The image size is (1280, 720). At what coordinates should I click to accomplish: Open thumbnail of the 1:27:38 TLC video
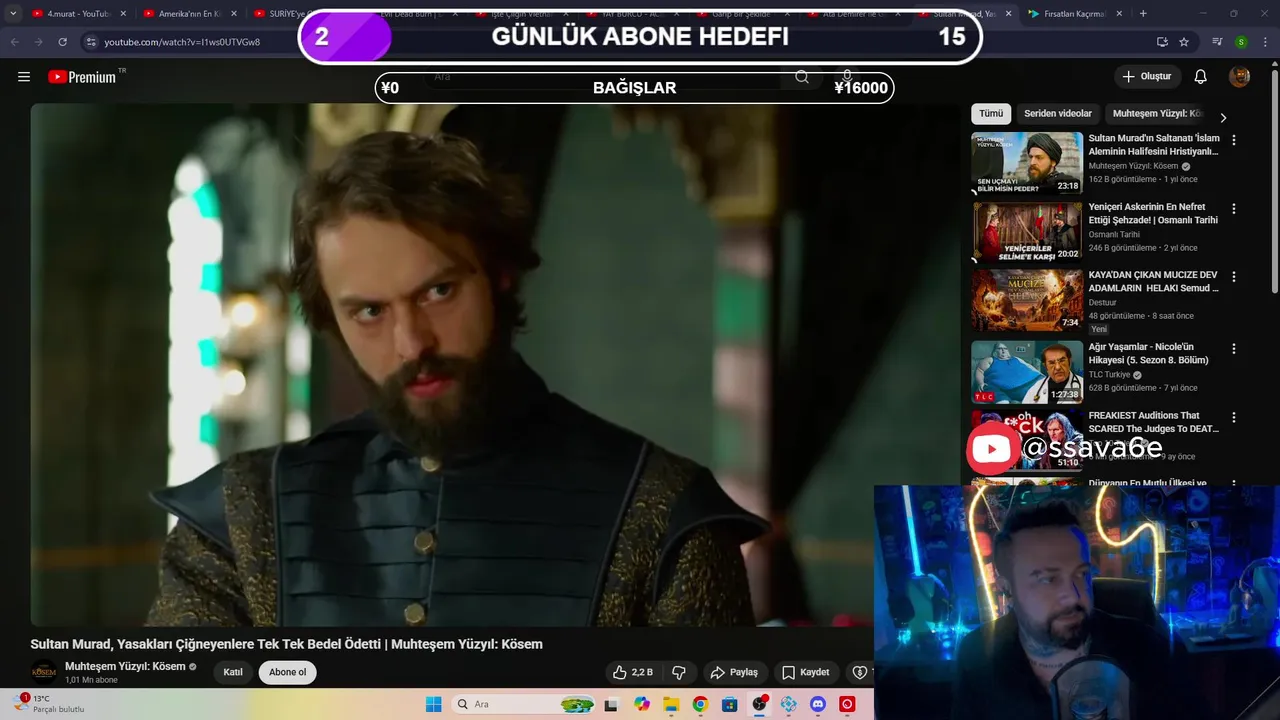pyautogui.click(x=1027, y=372)
